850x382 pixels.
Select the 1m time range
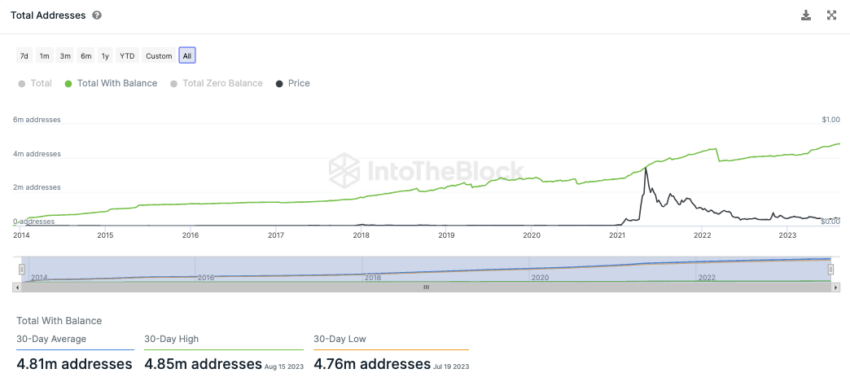tap(44, 56)
